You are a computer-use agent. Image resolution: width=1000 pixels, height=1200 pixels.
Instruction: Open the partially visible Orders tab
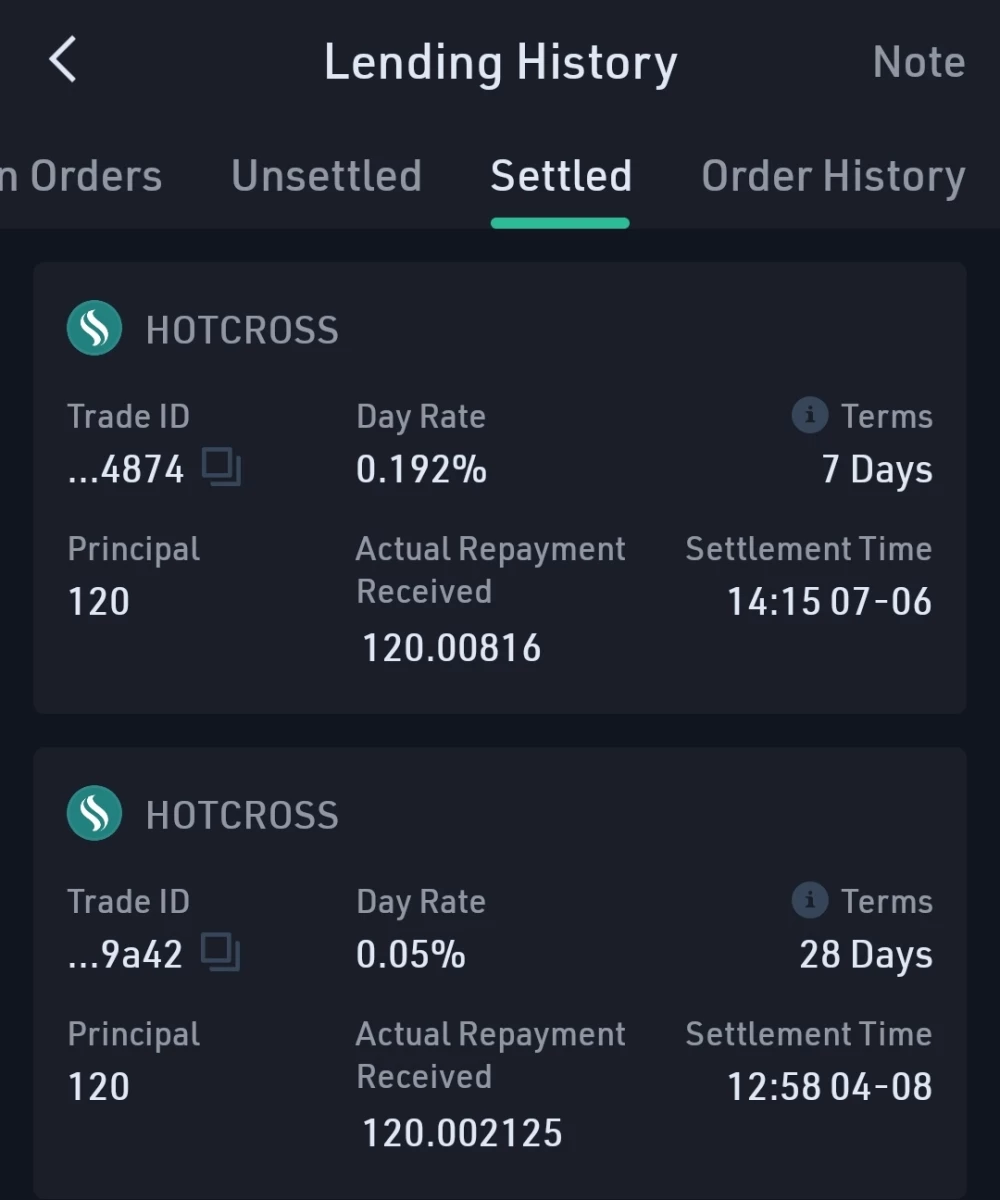coord(80,176)
